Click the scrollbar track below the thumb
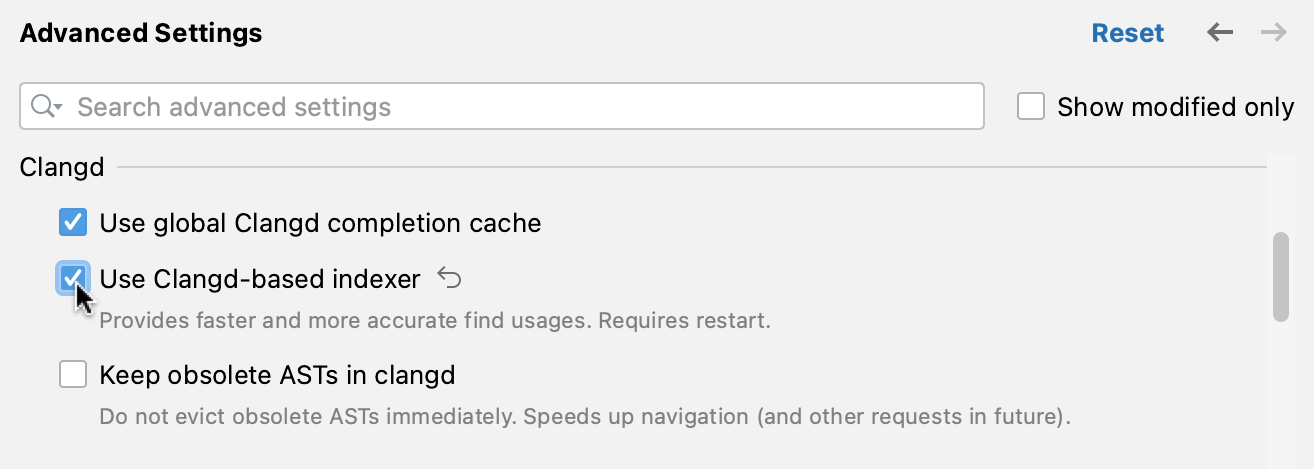This screenshot has height=469, width=1314. point(1280,400)
